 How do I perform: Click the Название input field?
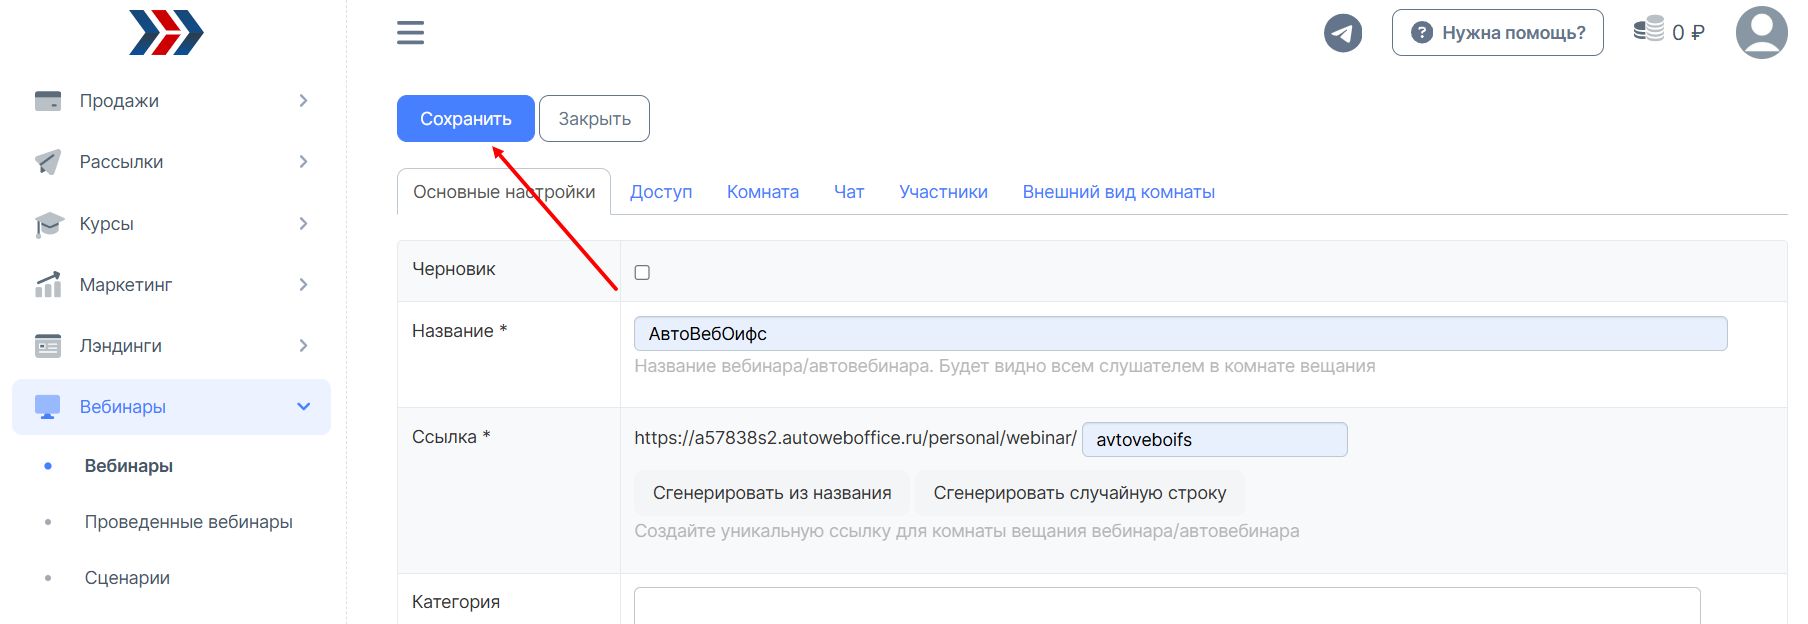point(1181,334)
